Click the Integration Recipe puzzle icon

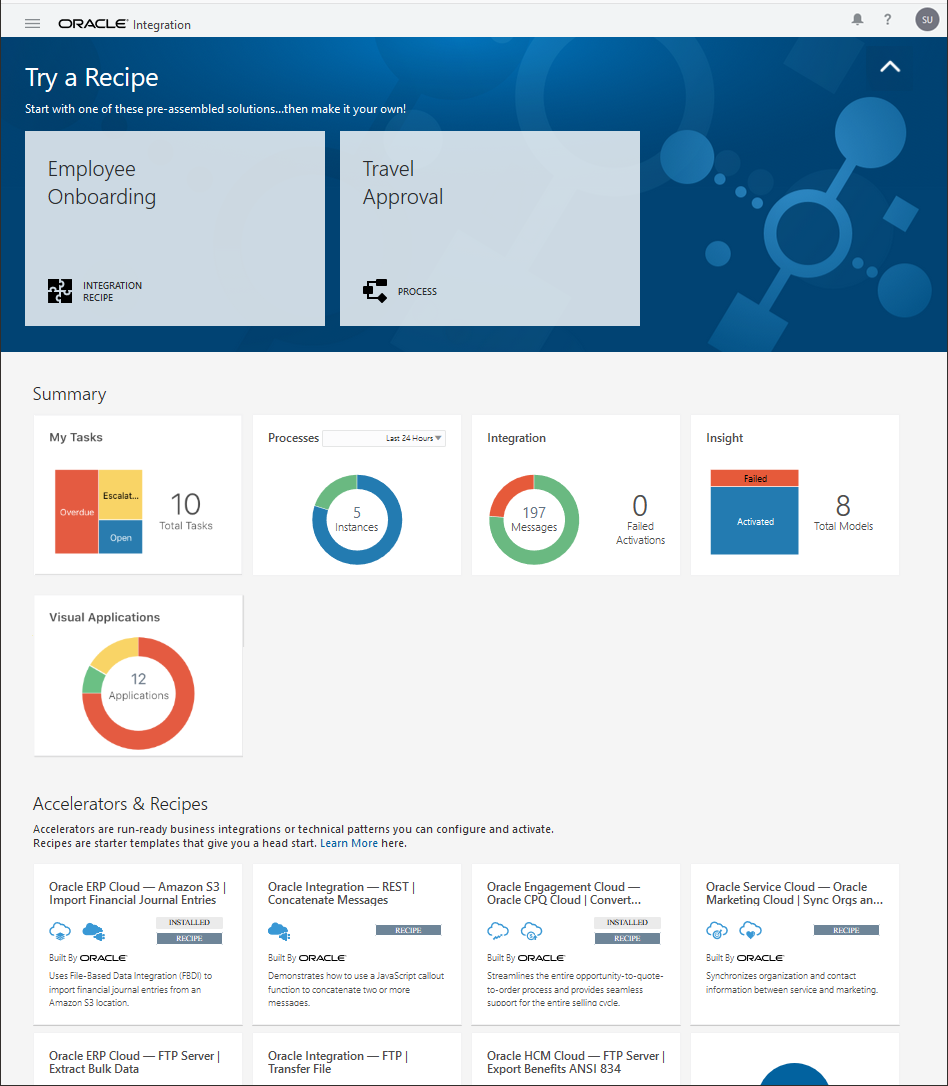tap(60, 291)
